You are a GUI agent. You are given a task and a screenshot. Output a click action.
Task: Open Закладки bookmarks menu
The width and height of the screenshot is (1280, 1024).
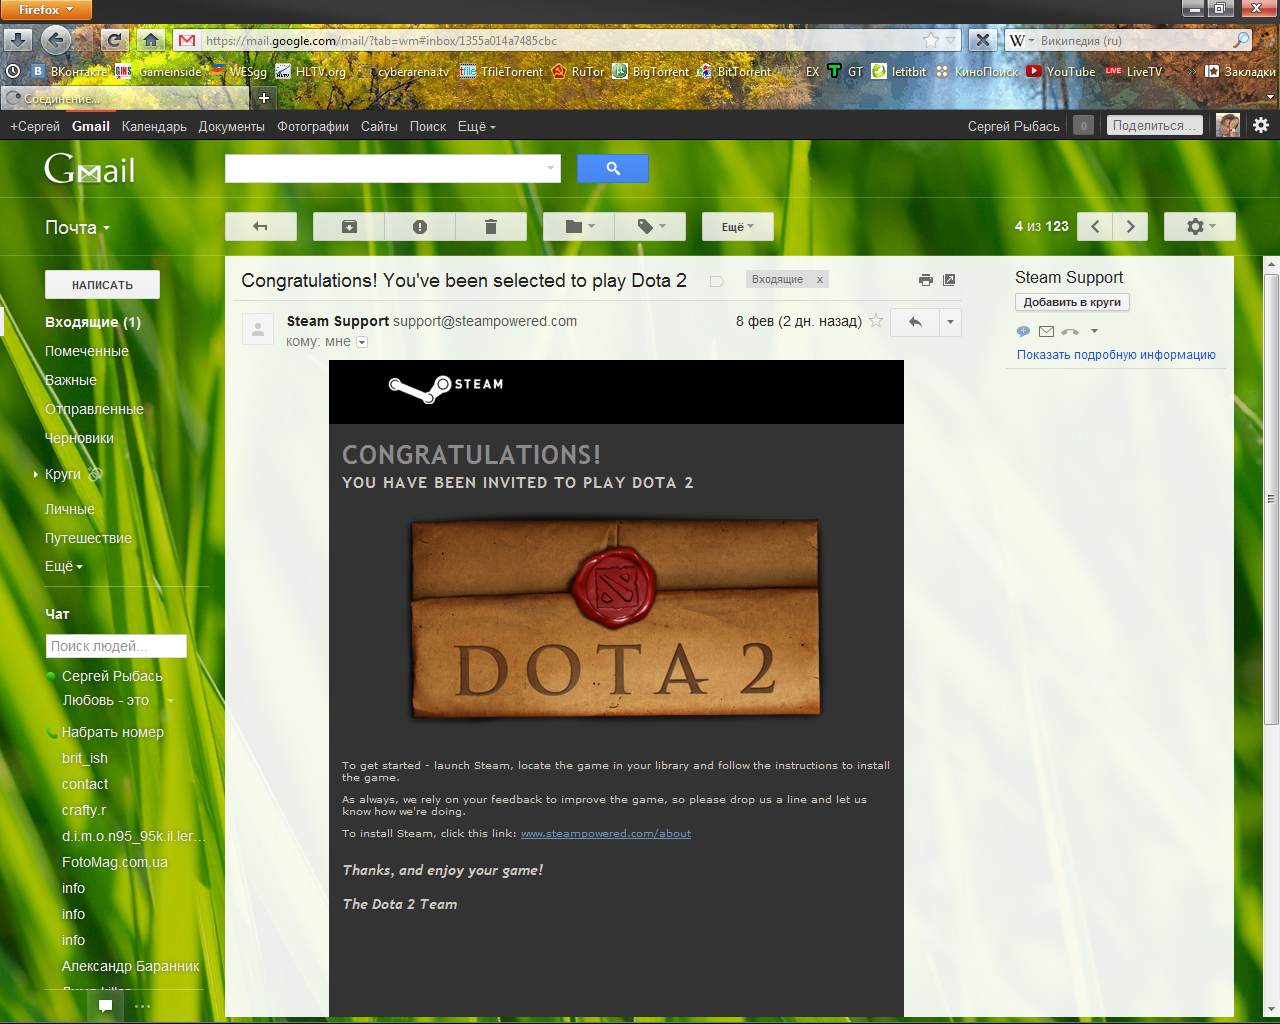click(x=1240, y=71)
